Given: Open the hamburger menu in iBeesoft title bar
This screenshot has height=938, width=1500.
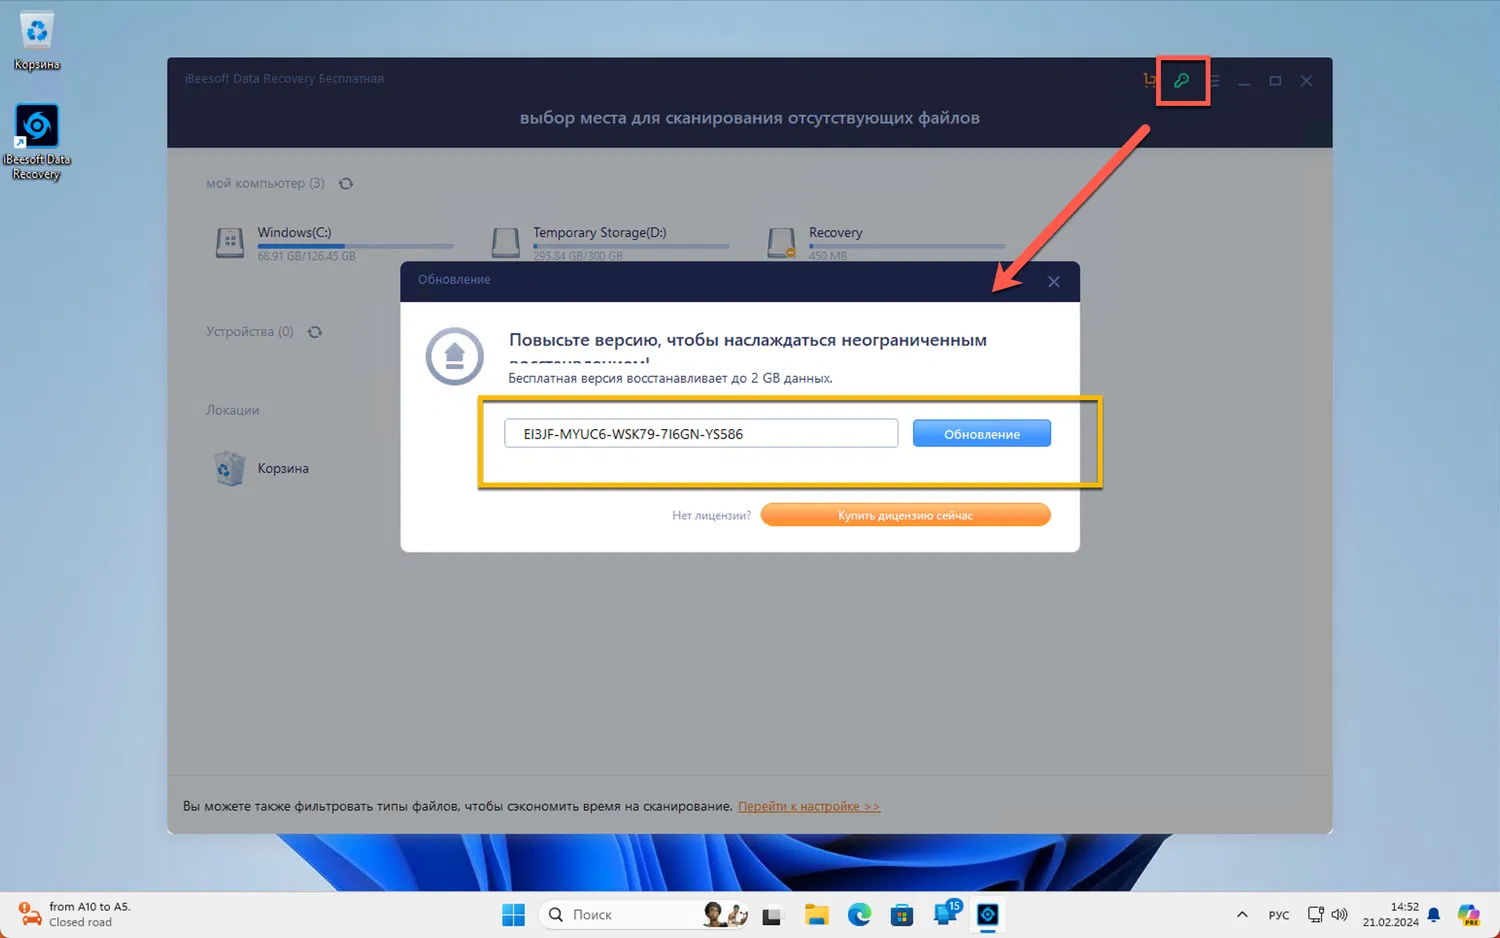Looking at the screenshot, I should tap(1214, 81).
